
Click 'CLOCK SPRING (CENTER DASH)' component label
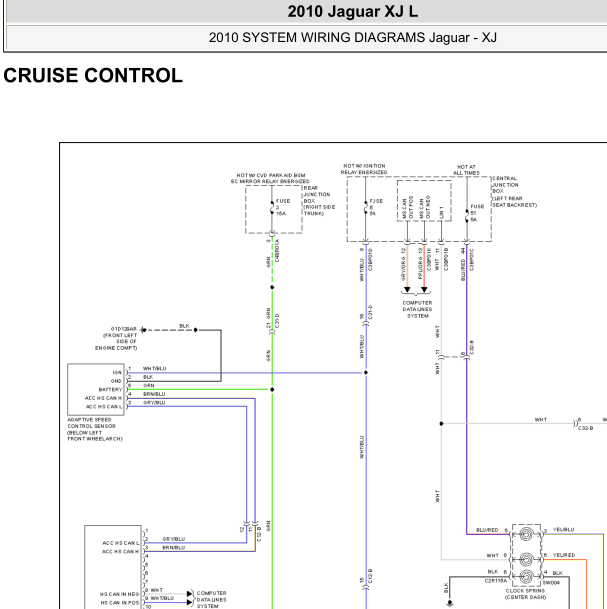(x=525, y=594)
